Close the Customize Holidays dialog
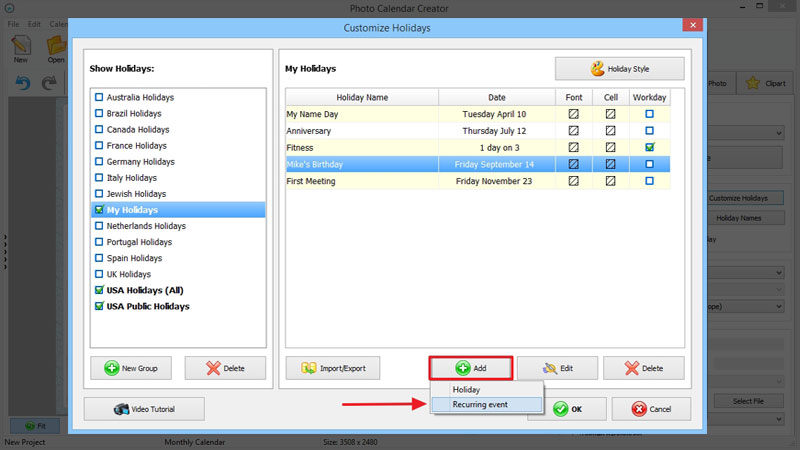Image resolution: width=800 pixels, height=450 pixels. (x=692, y=24)
